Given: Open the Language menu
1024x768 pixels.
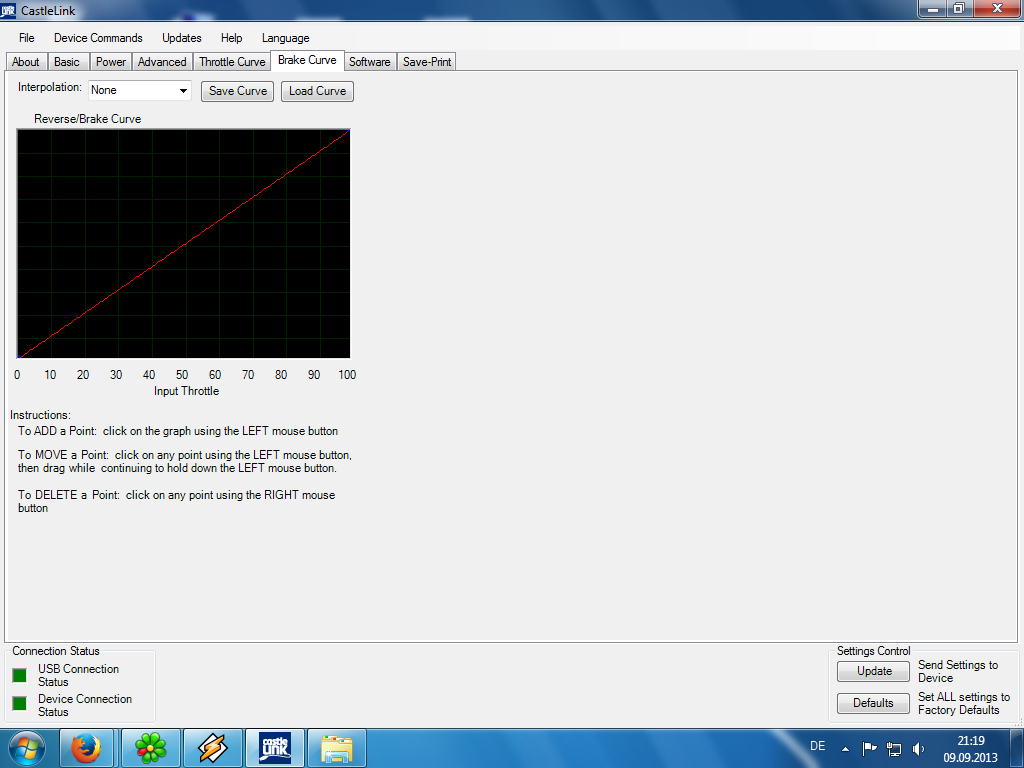Looking at the screenshot, I should coord(285,38).
